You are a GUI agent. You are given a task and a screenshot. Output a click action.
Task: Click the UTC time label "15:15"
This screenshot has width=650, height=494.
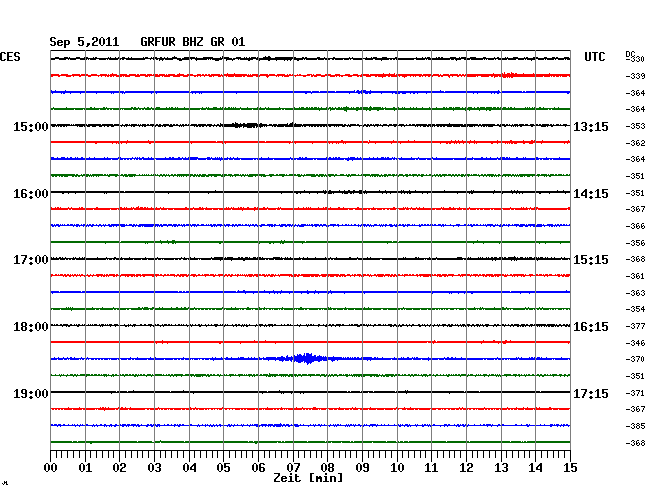click(x=591, y=260)
